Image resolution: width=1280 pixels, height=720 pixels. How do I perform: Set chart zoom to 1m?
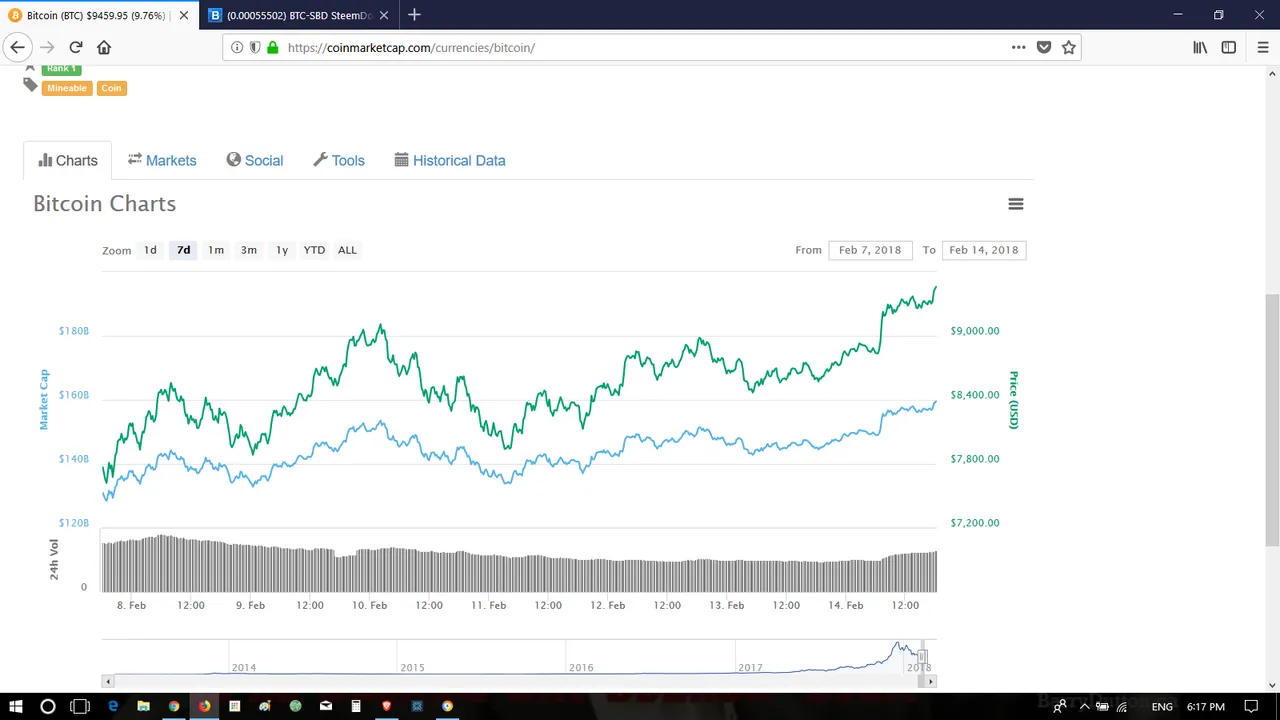216,250
